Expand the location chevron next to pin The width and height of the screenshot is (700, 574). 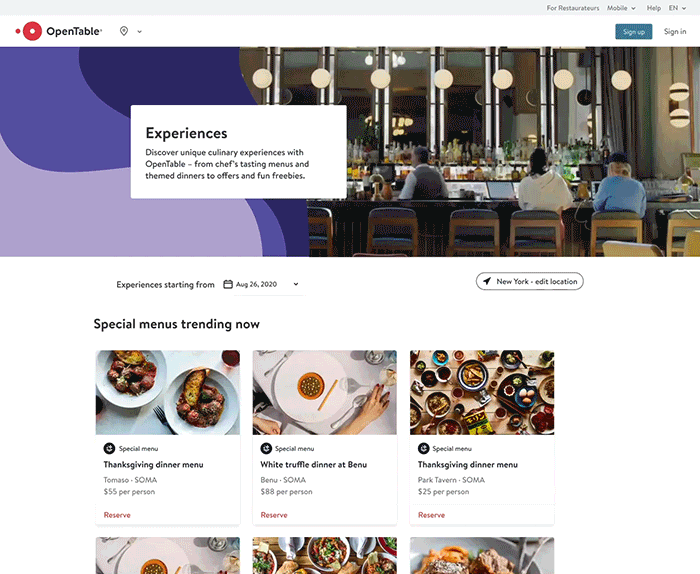(139, 32)
